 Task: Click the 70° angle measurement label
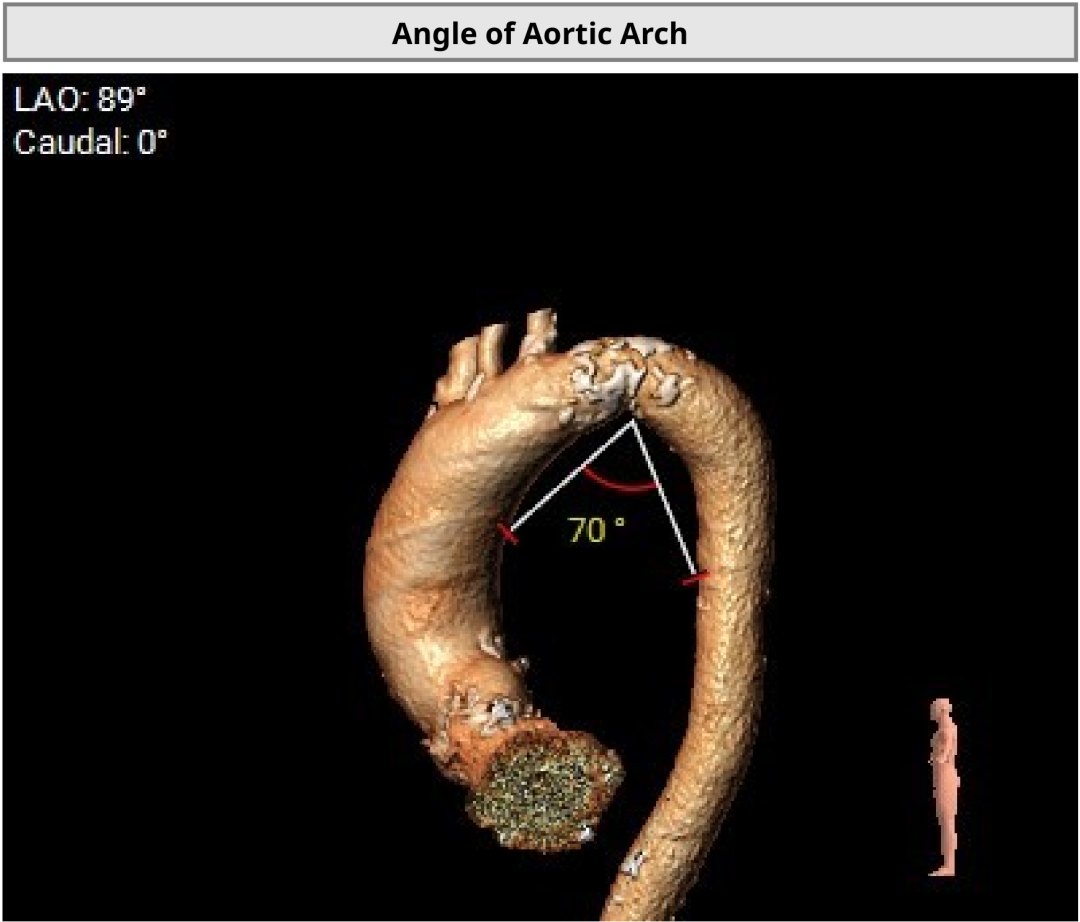pyautogui.click(x=596, y=531)
